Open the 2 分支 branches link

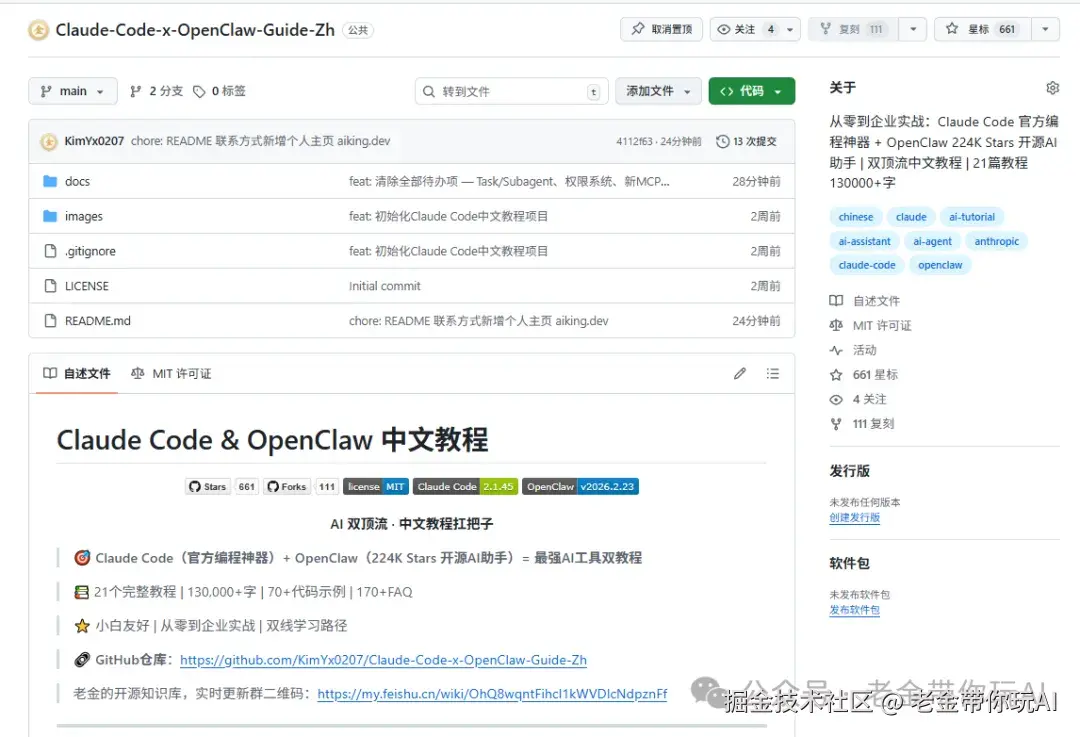tap(156, 91)
